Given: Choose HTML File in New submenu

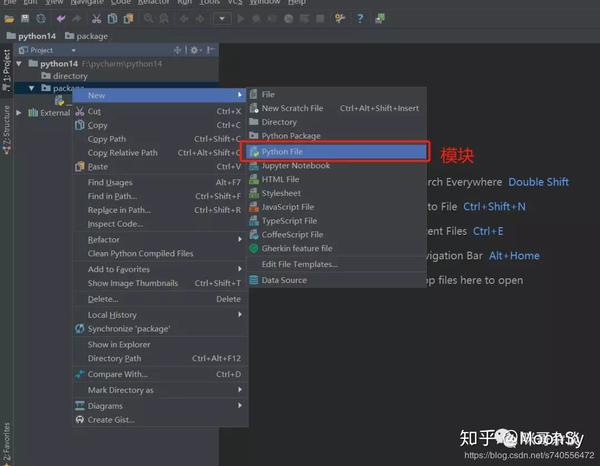Looking at the screenshot, I should click(336, 179).
